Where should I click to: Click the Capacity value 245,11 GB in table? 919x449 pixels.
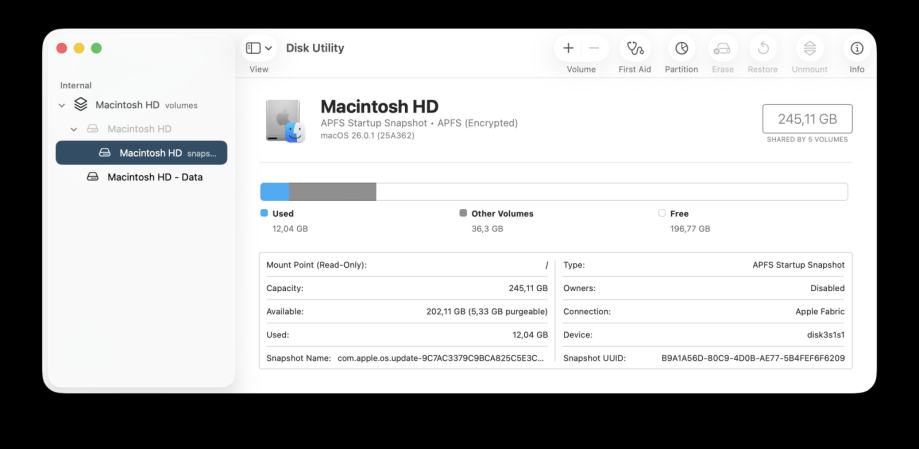pyautogui.click(x=528, y=288)
